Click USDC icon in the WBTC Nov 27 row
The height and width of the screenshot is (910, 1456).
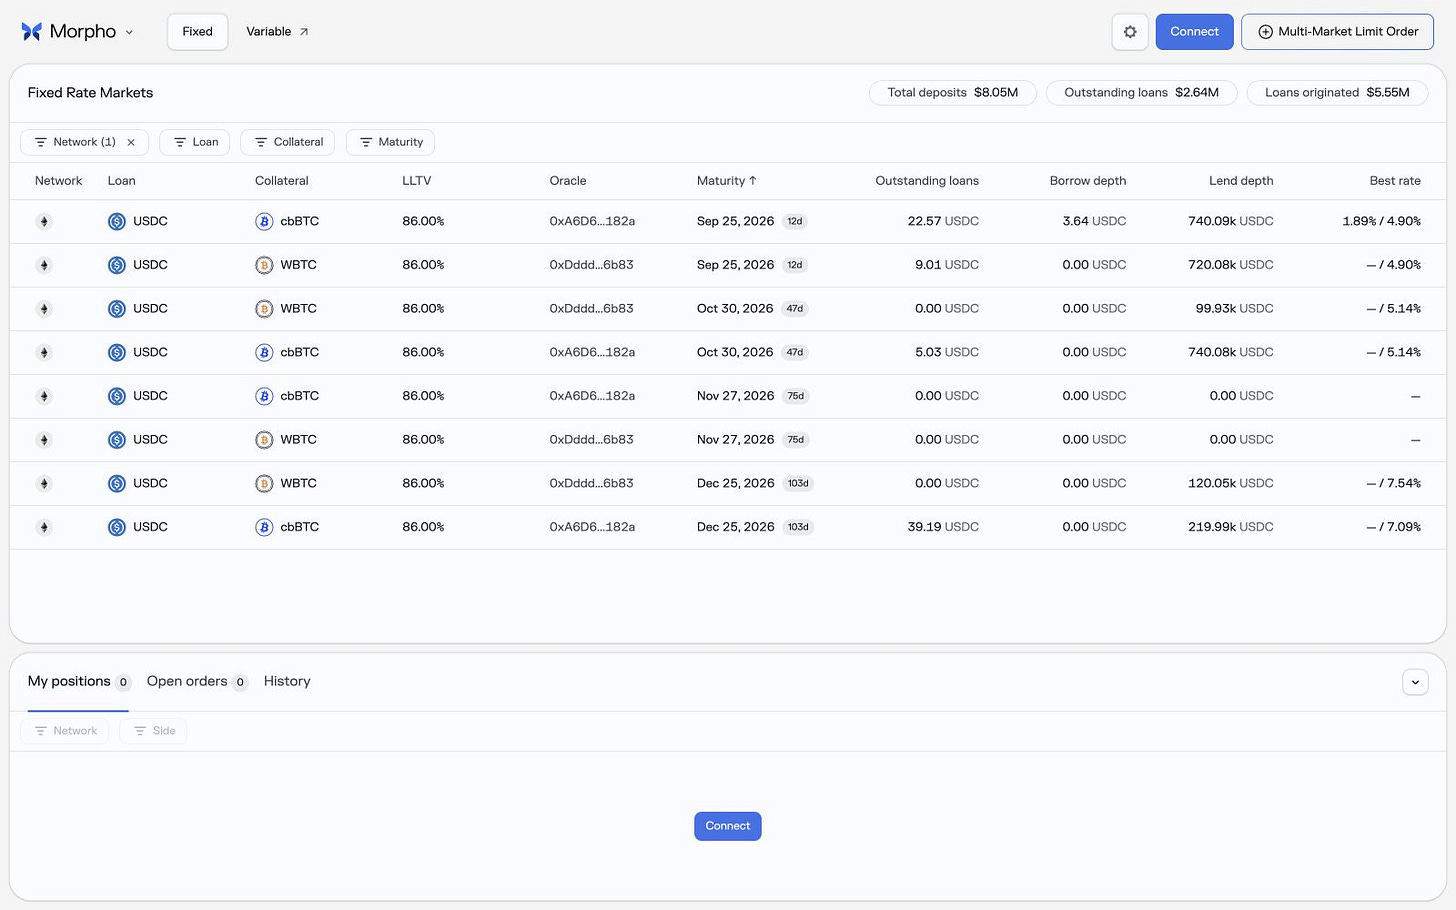click(117, 440)
